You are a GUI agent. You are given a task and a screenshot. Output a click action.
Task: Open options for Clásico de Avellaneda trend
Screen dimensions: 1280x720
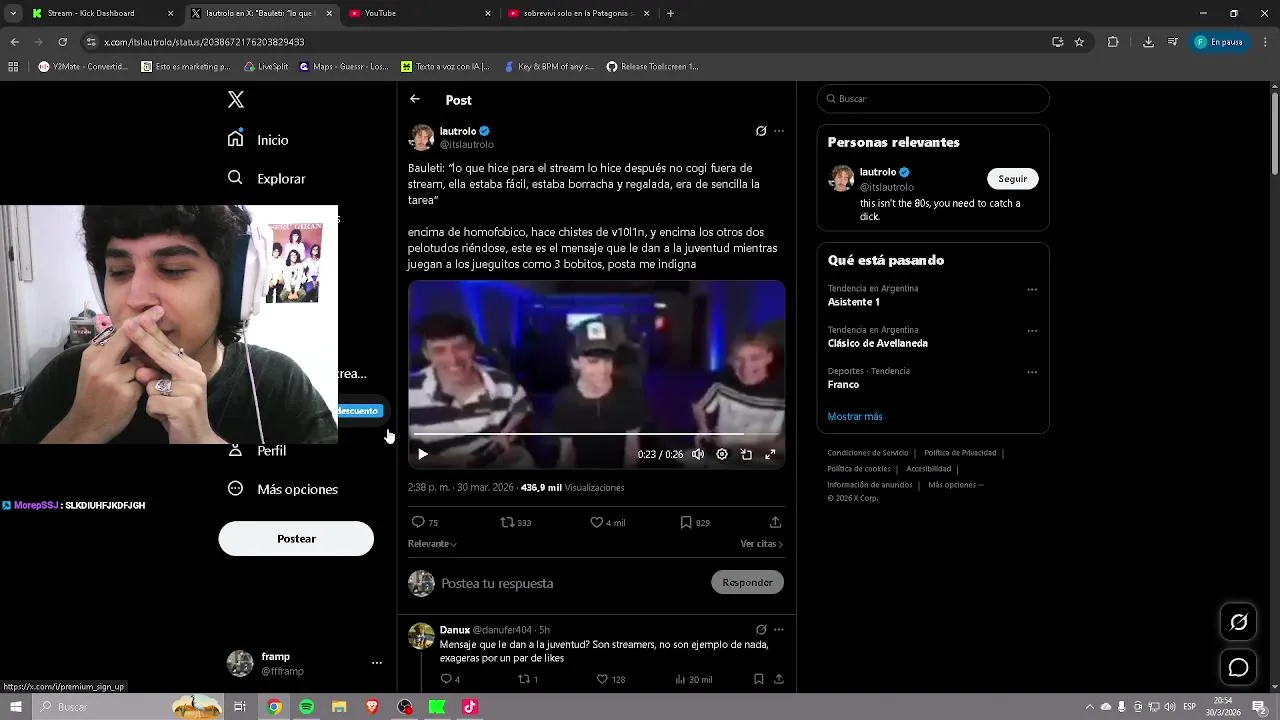(x=1032, y=331)
